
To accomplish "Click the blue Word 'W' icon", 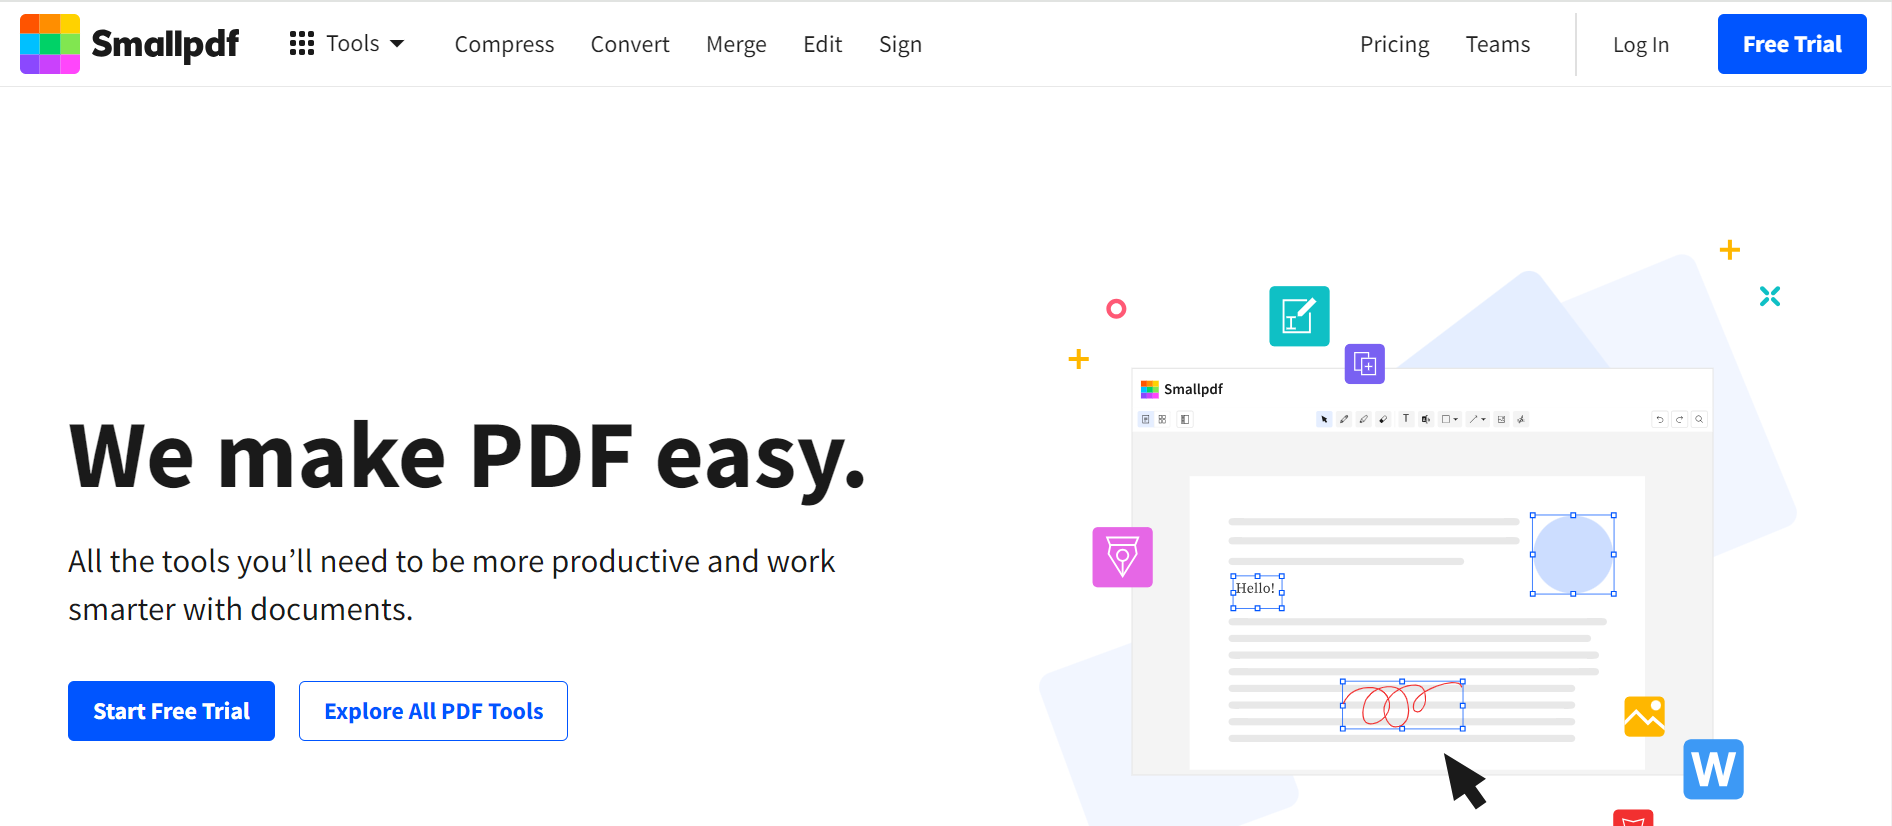I will [1713, 769].
